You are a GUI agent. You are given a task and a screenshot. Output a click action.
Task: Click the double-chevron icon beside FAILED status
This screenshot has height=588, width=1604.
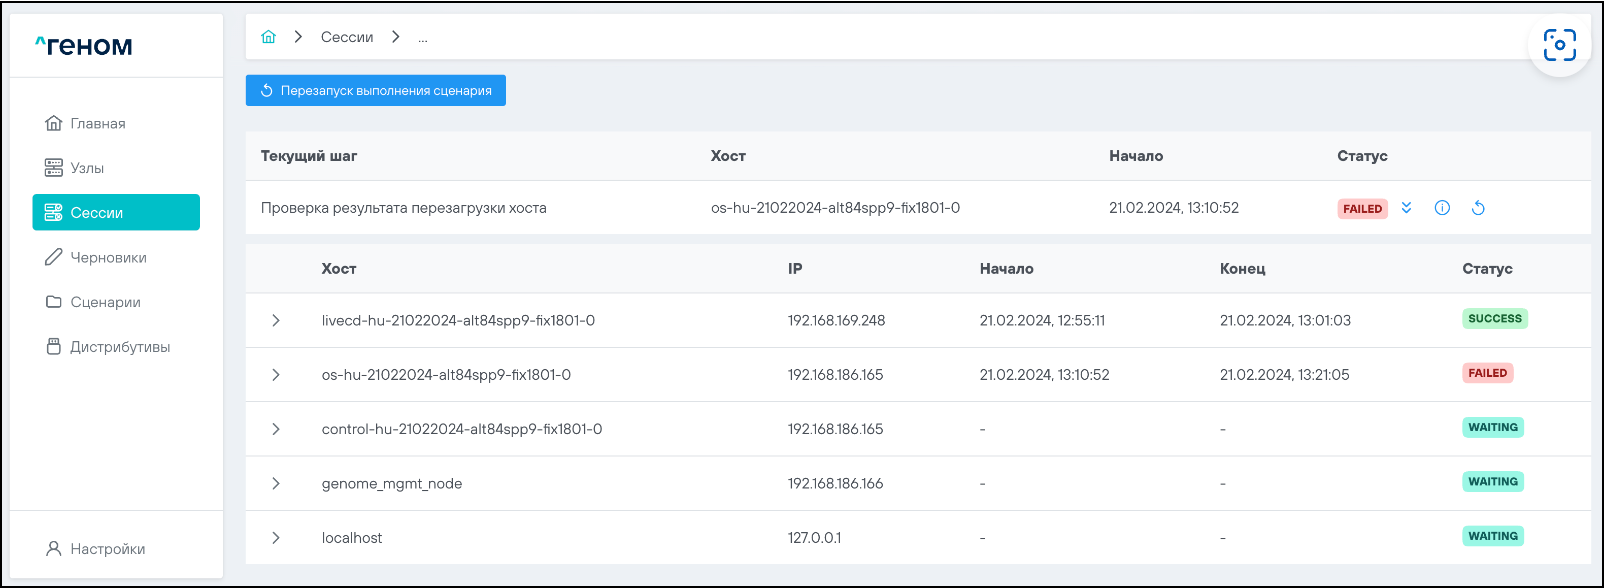click(x=1406, y=208)
